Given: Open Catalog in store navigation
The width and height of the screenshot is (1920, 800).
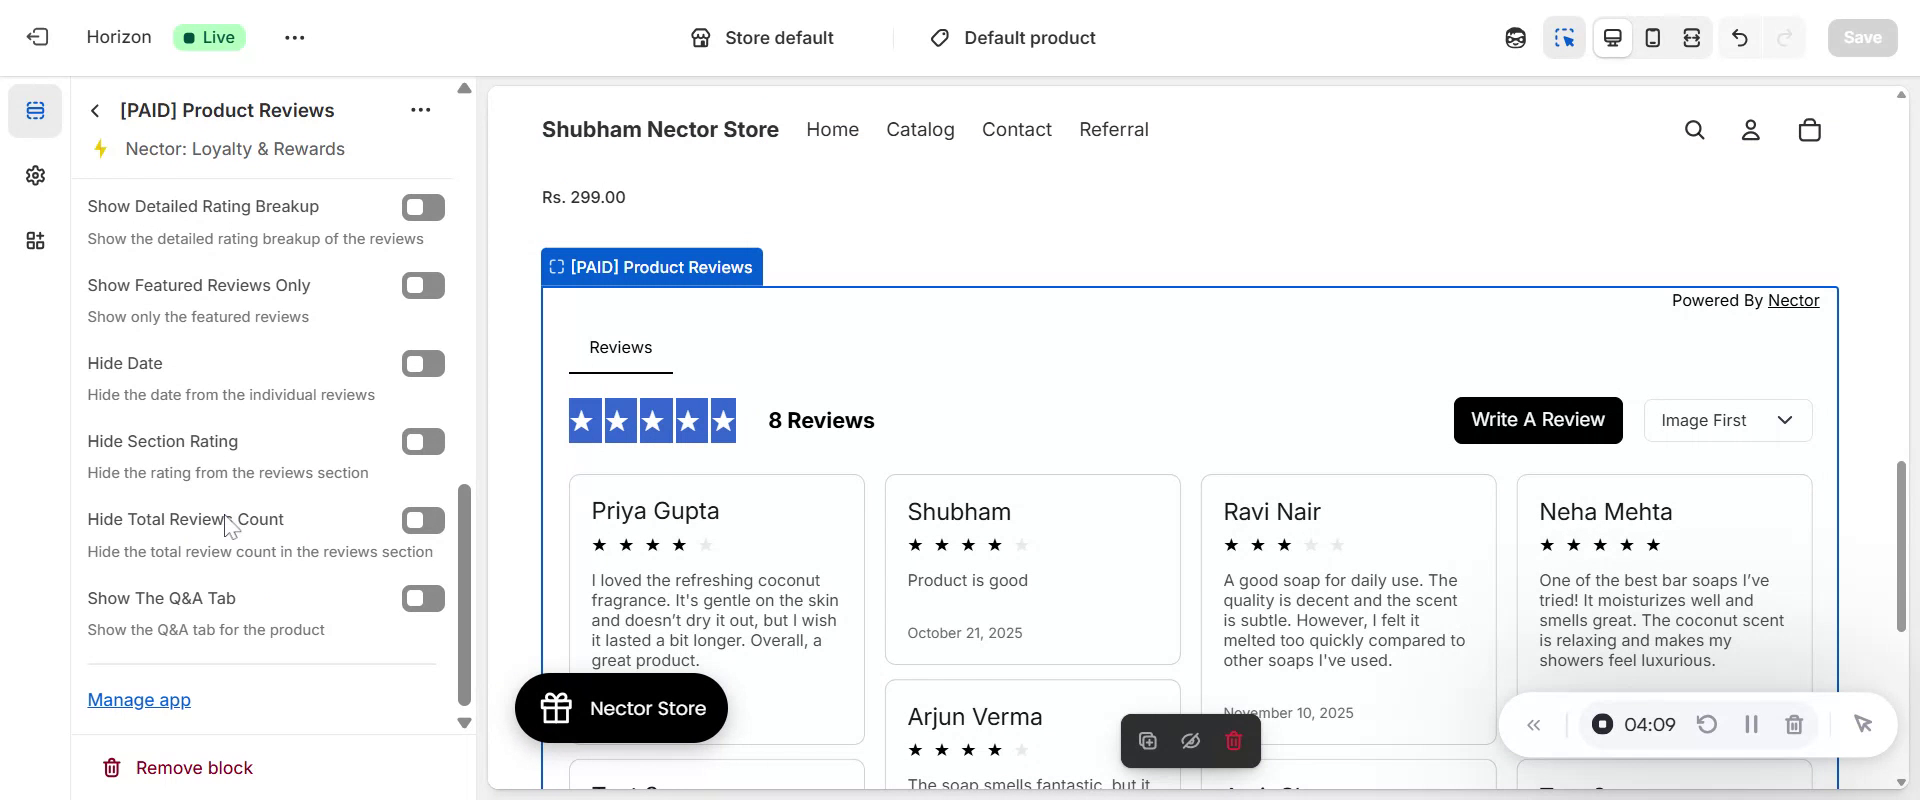Looking at the screenshot, I should [x=920, y=130].
